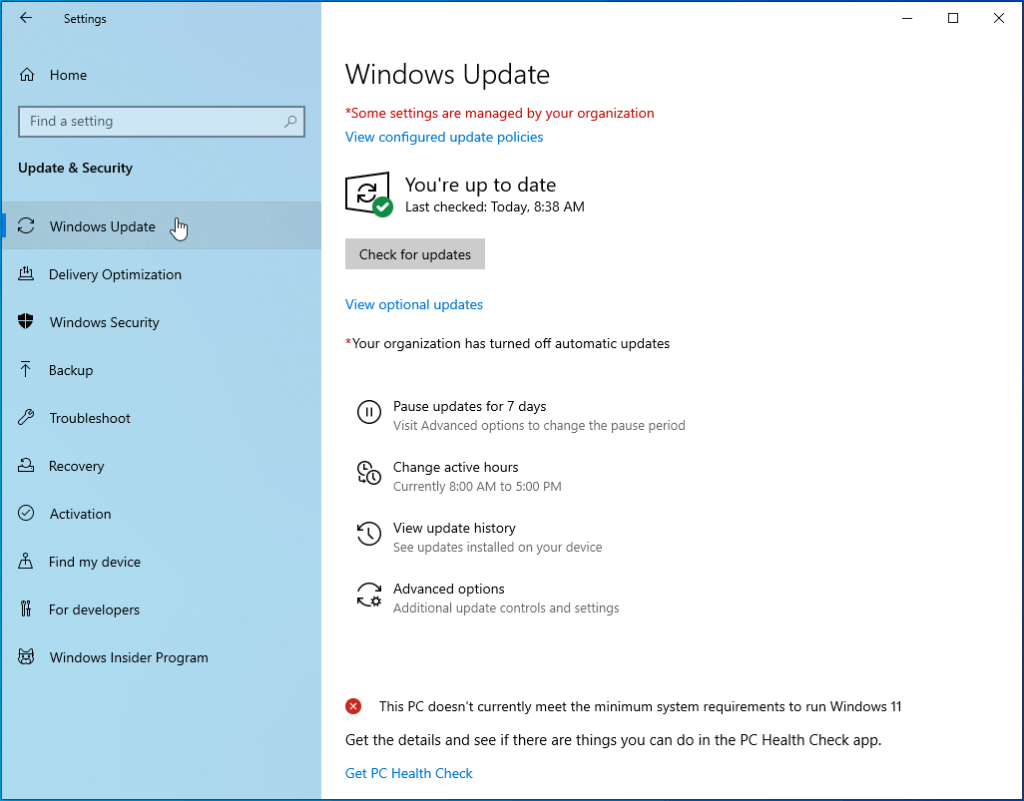Click the Check for updates button
The image size is (1024, 801).
pos(414,254)
